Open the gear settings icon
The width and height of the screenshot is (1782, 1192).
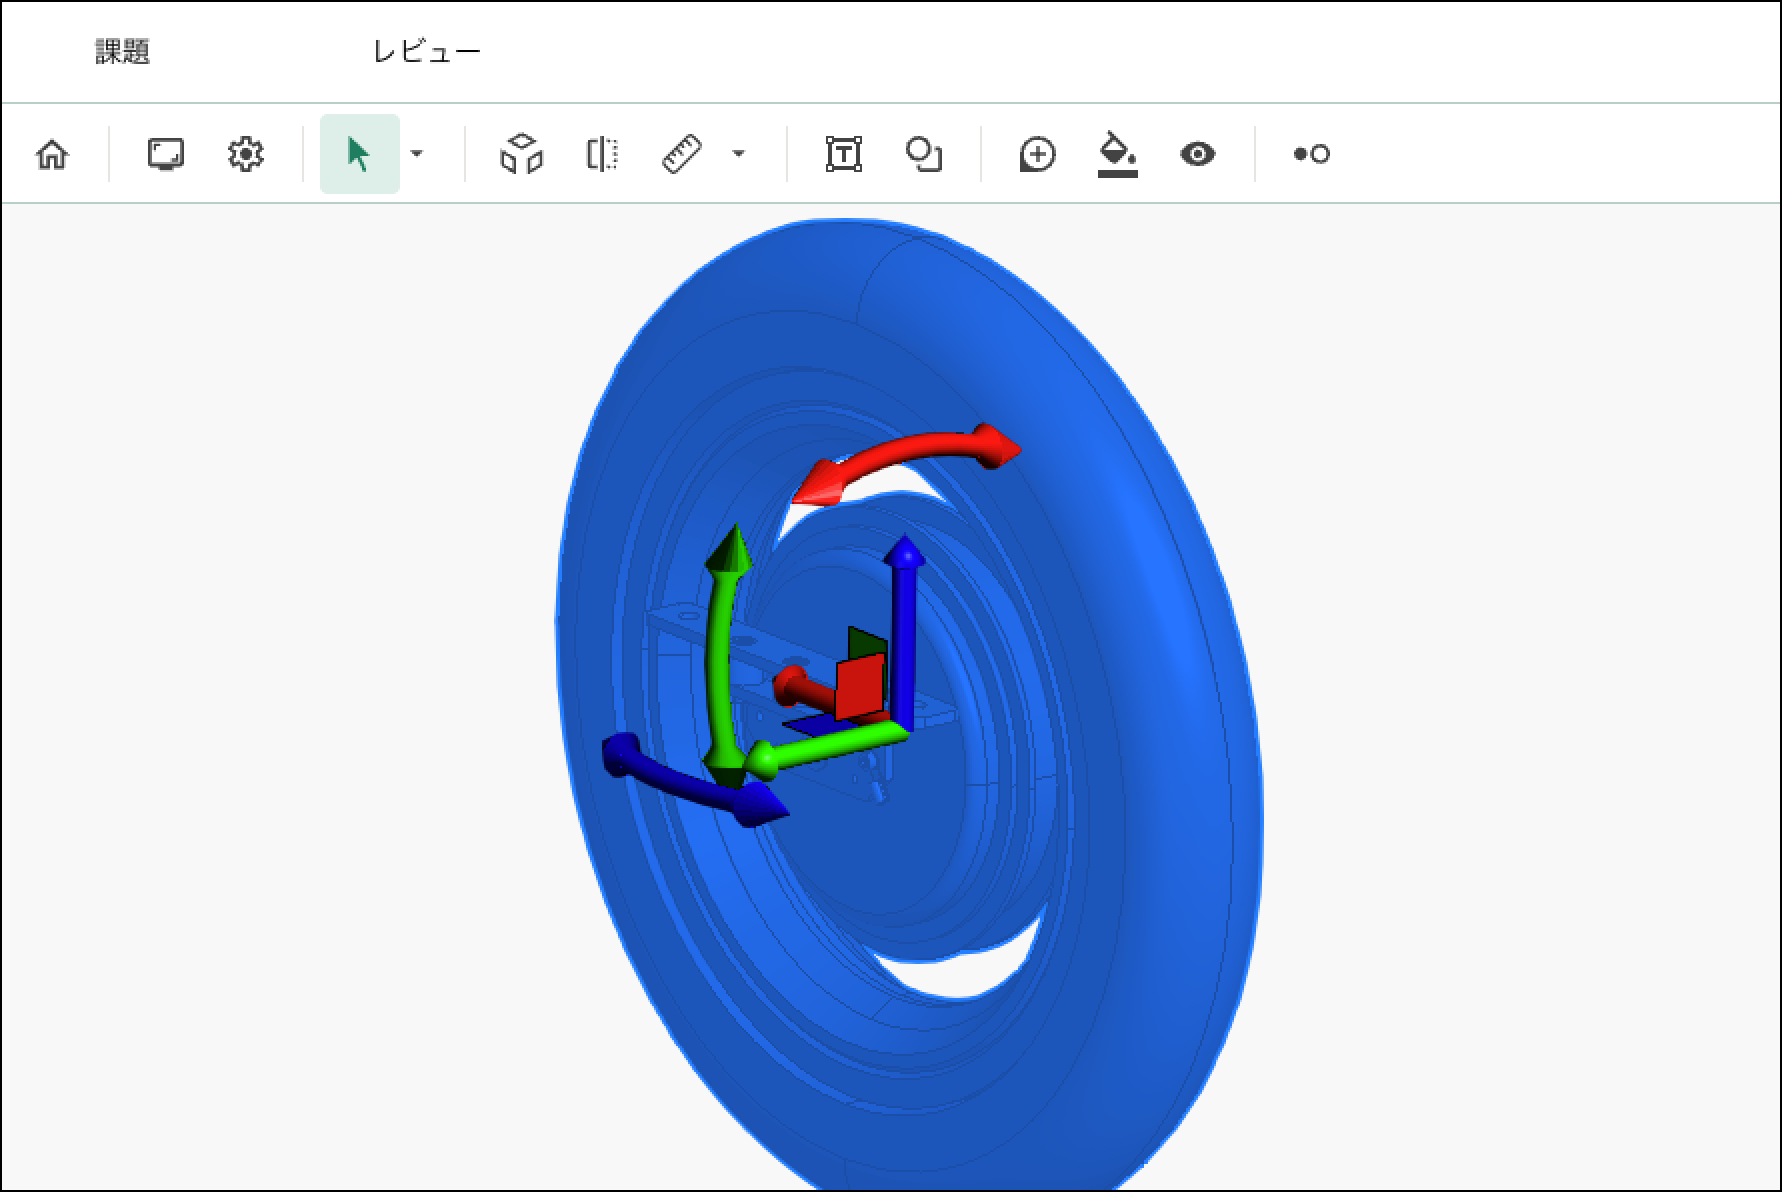click(x=245, y=154)
